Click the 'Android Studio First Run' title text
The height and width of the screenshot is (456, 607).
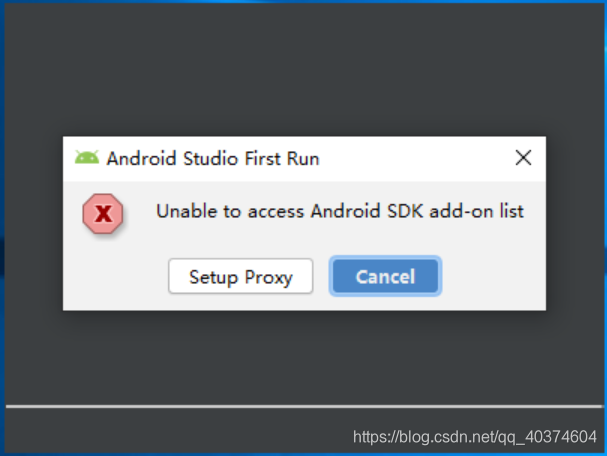(x=213, y=159)
